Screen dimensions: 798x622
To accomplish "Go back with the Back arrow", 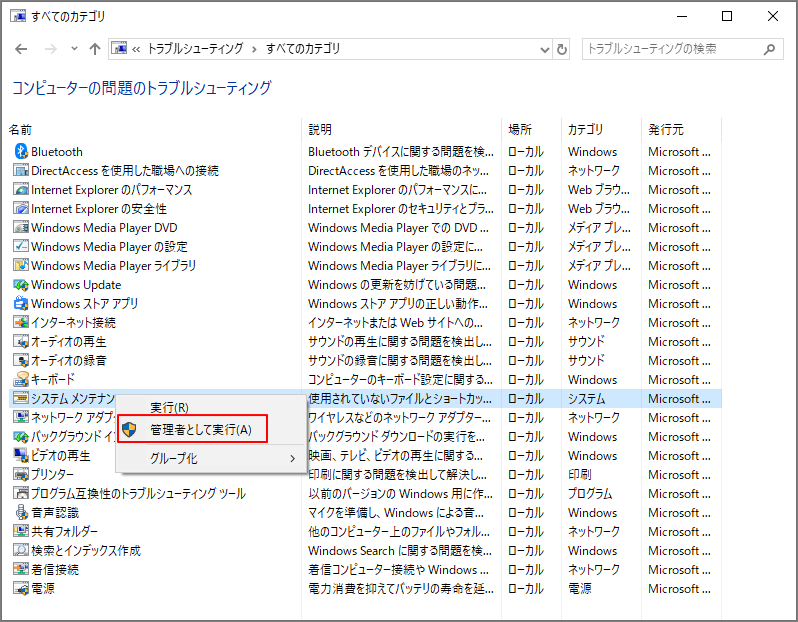I will [21, 49].
